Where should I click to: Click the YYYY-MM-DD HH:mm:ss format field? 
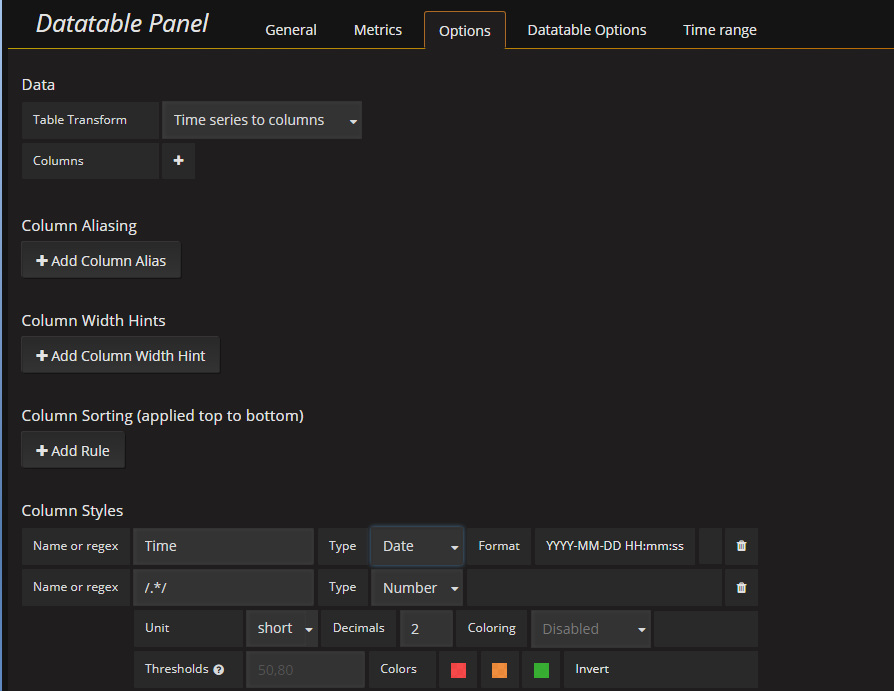click(614, 546)
